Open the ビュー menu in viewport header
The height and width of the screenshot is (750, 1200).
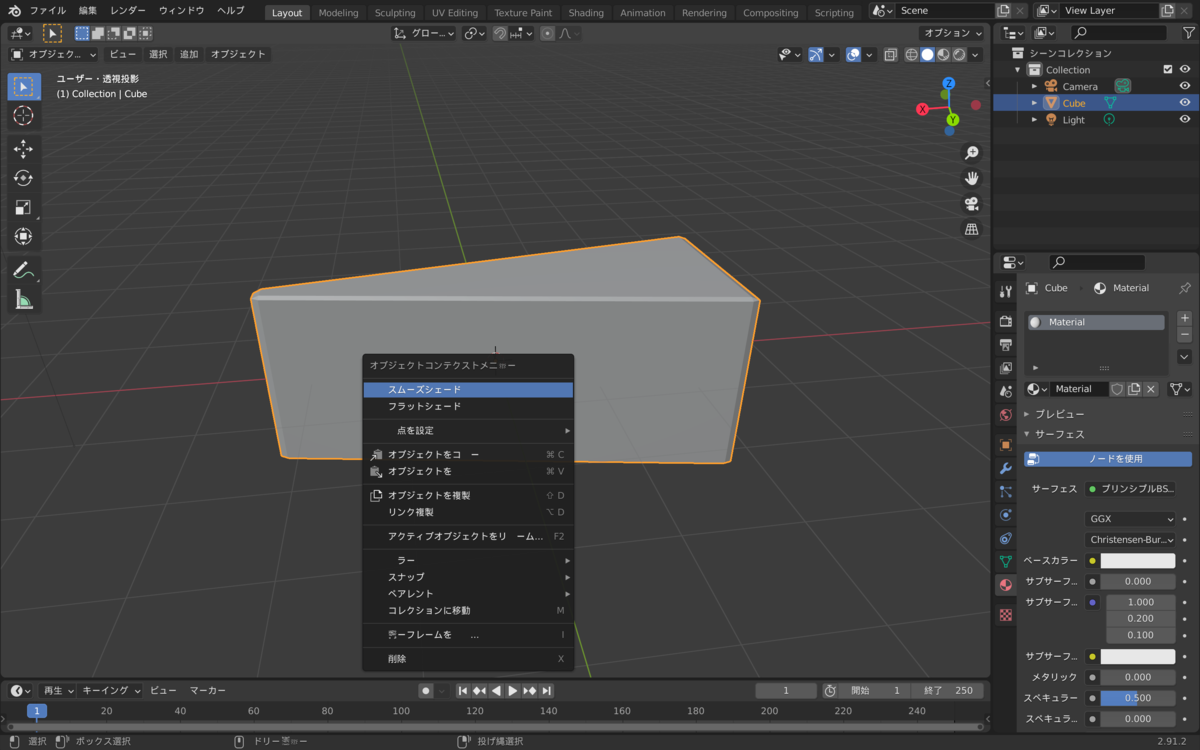(x=123, y=55)
